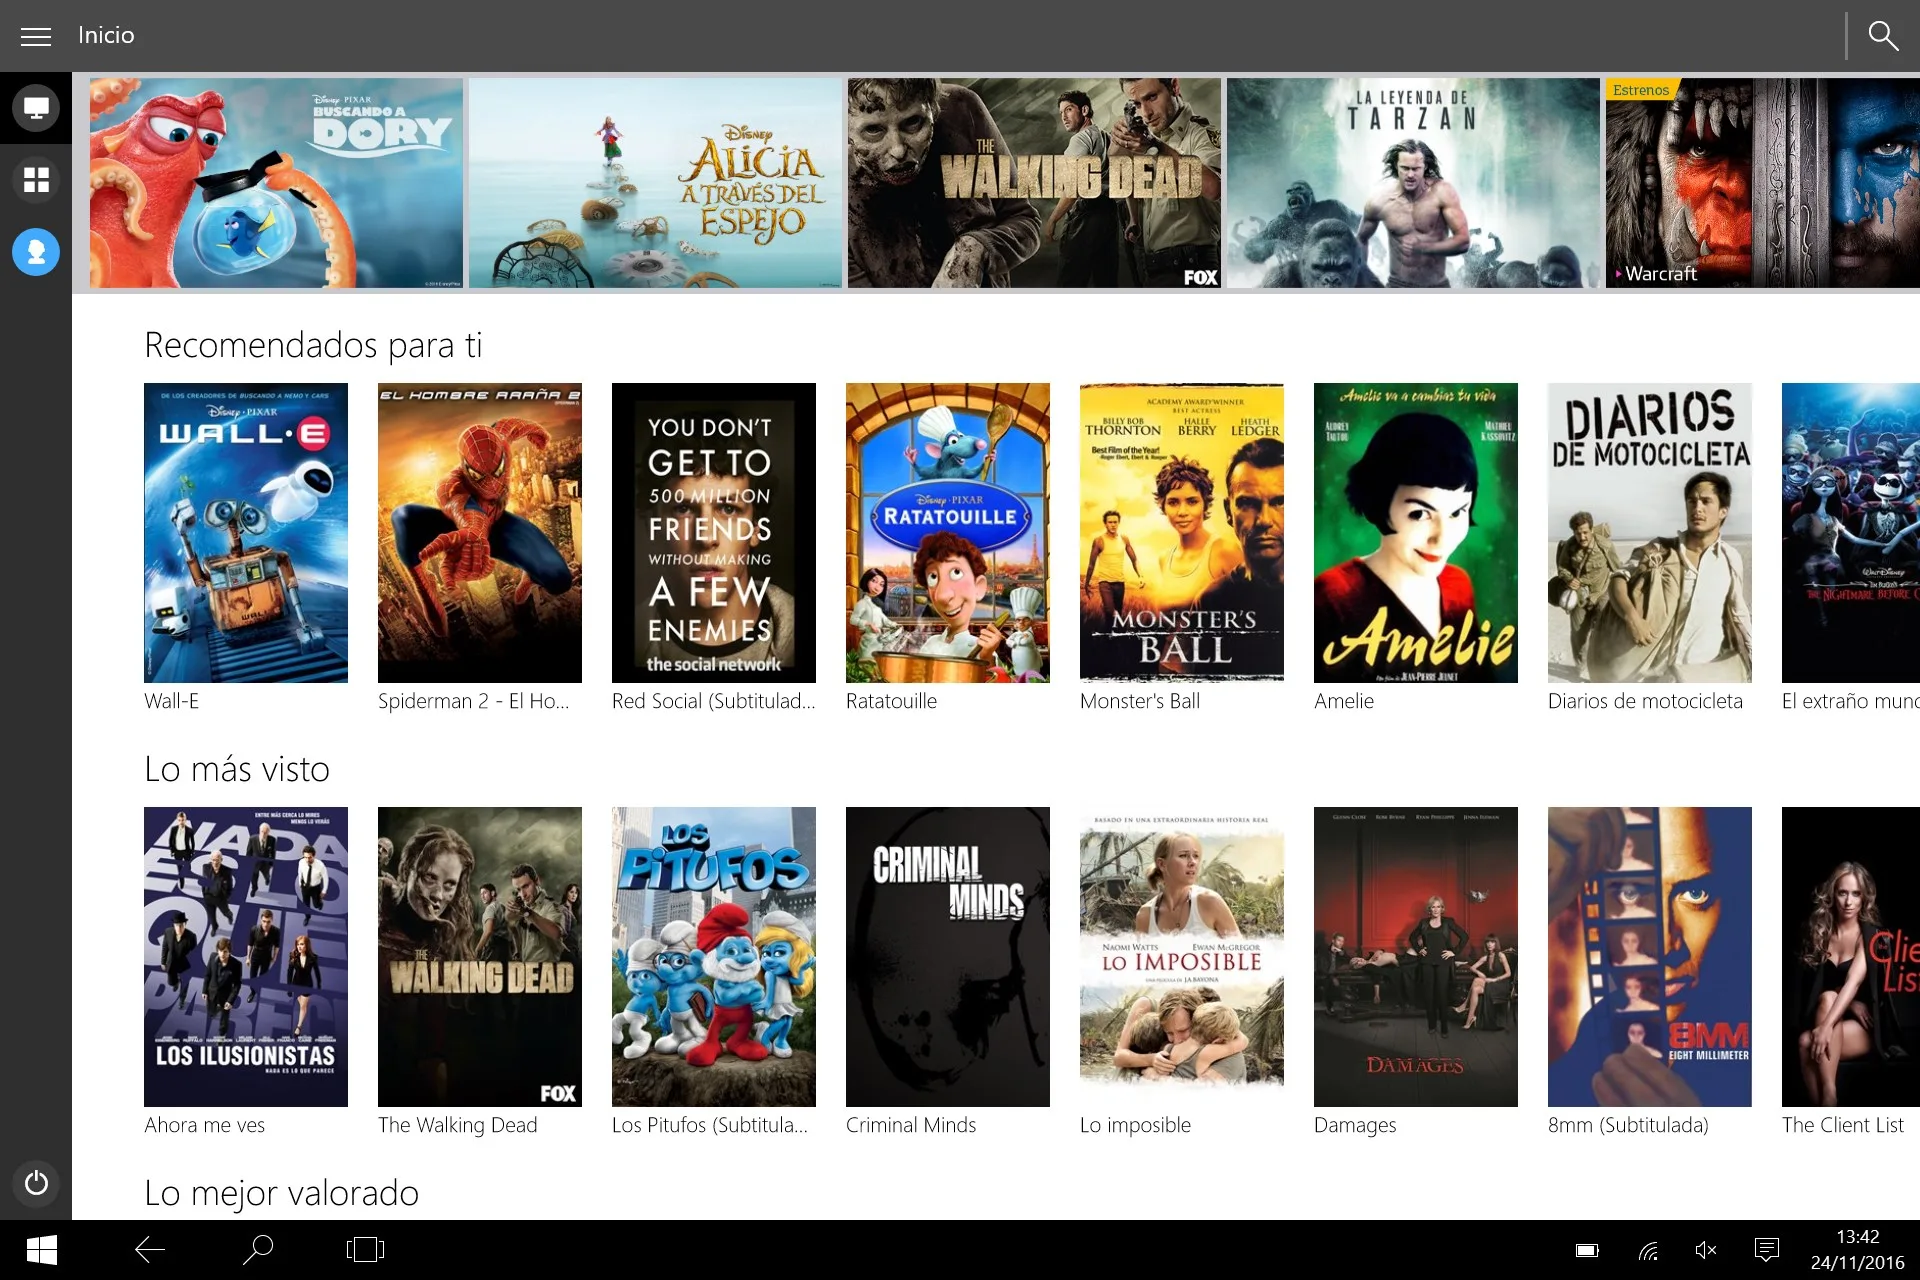Open the search magnifier in header
The image size is (1920, 1280).
1883,36
